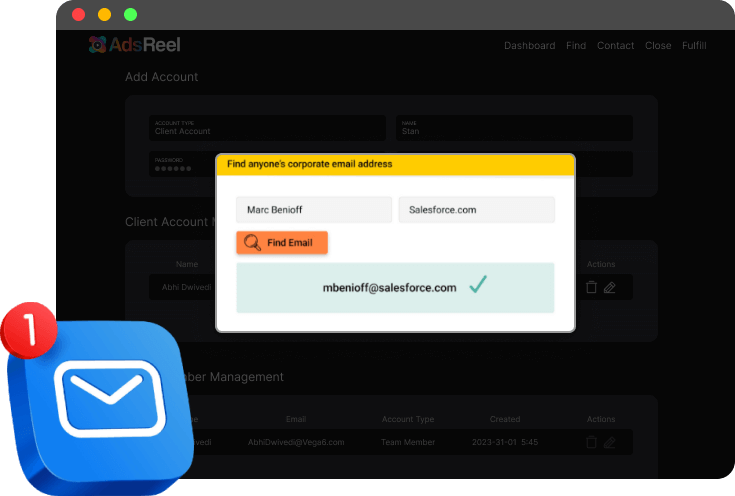
Task: Click the Password field
Action: [x=182, y=164]
